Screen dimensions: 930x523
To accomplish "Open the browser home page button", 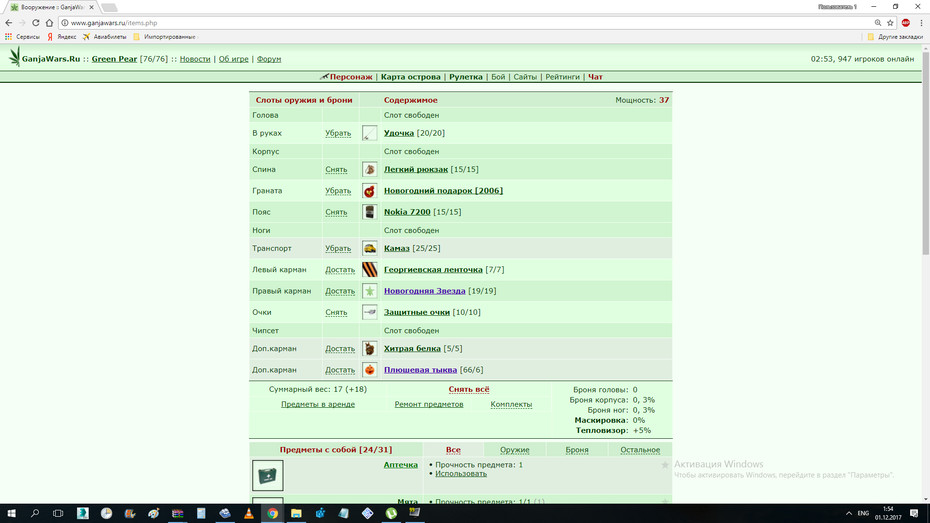I will coord(49,23).
